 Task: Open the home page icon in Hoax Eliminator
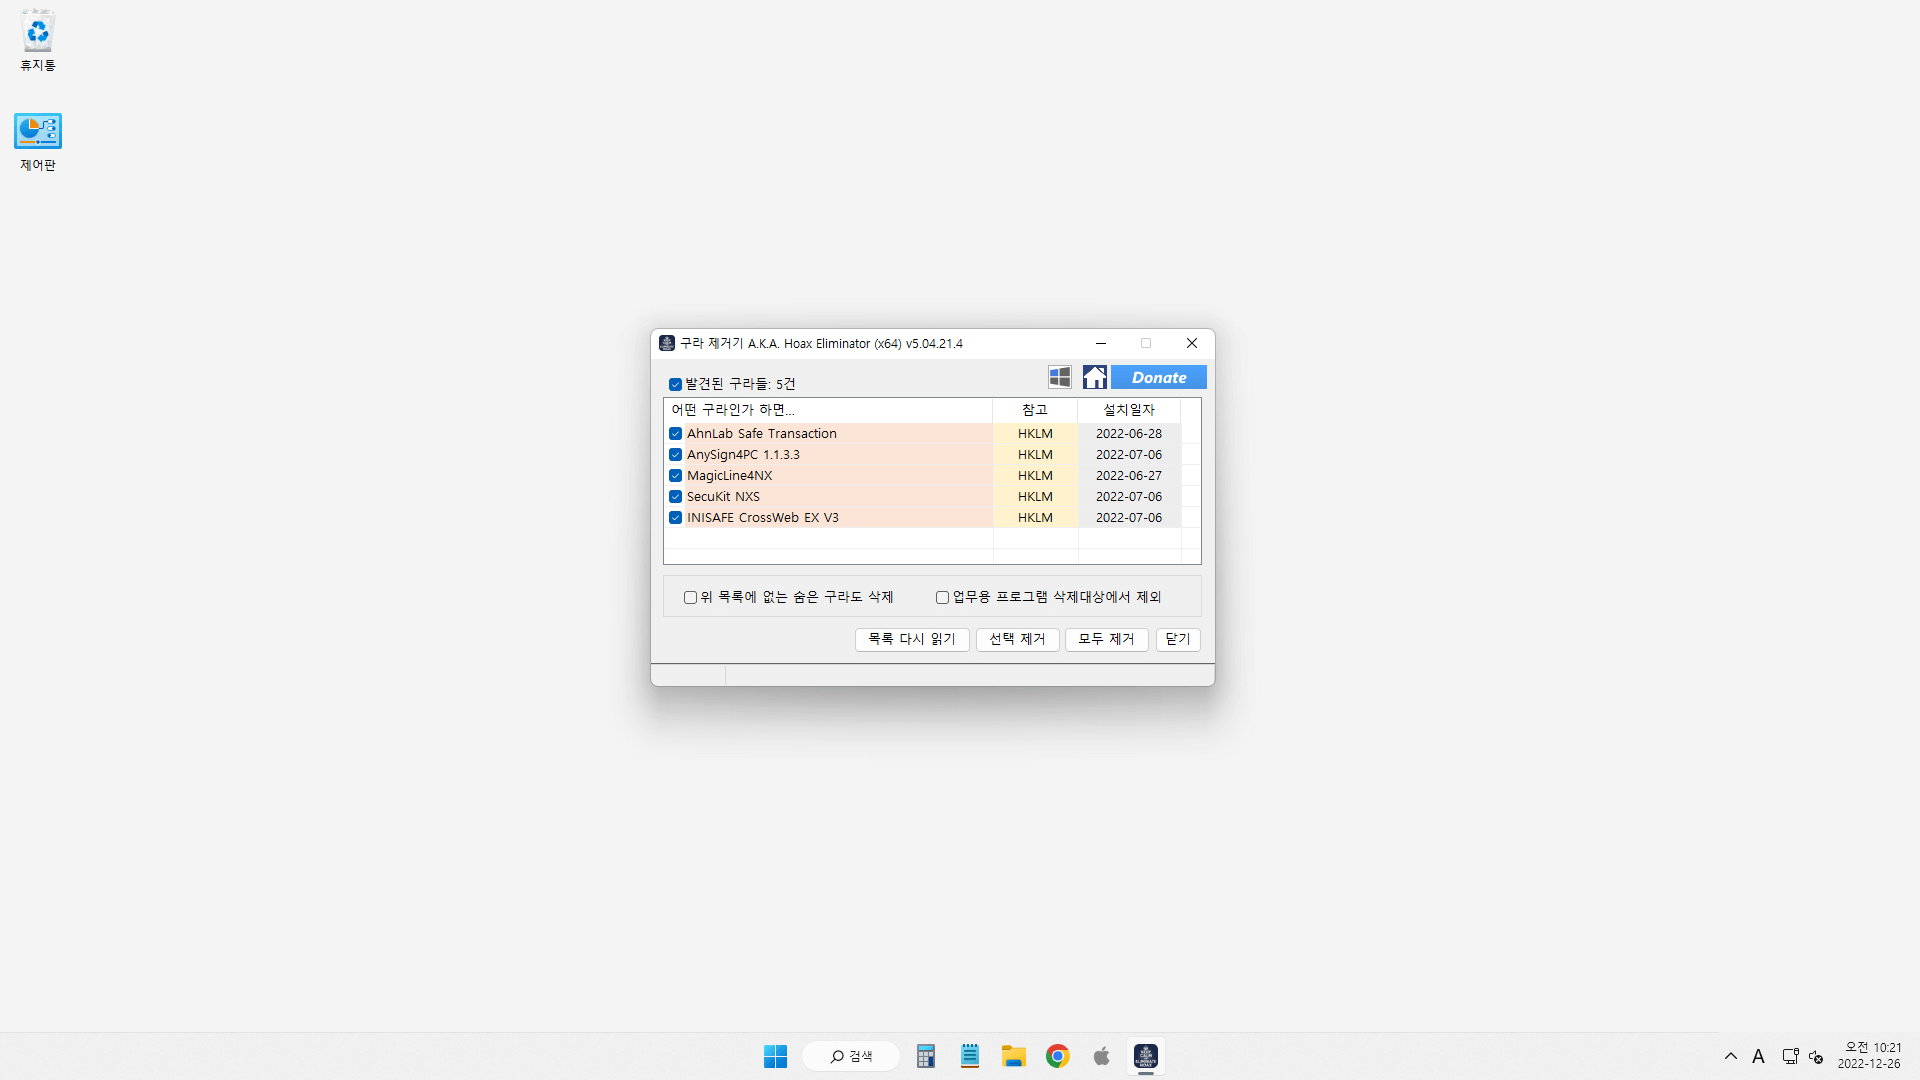click(x=1095, y=377)
